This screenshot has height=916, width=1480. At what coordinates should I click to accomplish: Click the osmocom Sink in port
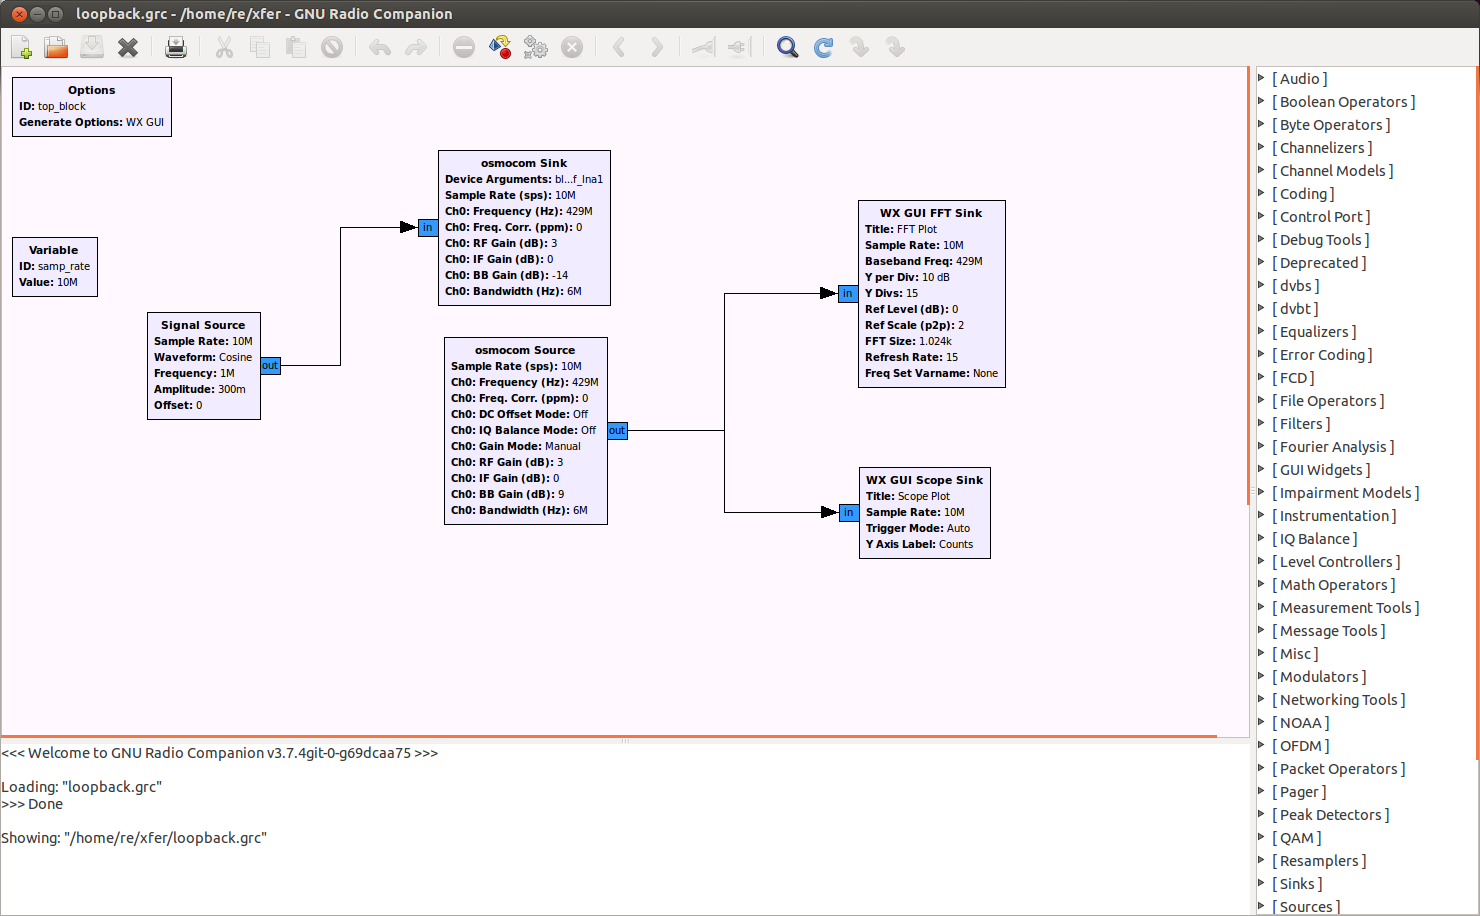coord(428,228)
